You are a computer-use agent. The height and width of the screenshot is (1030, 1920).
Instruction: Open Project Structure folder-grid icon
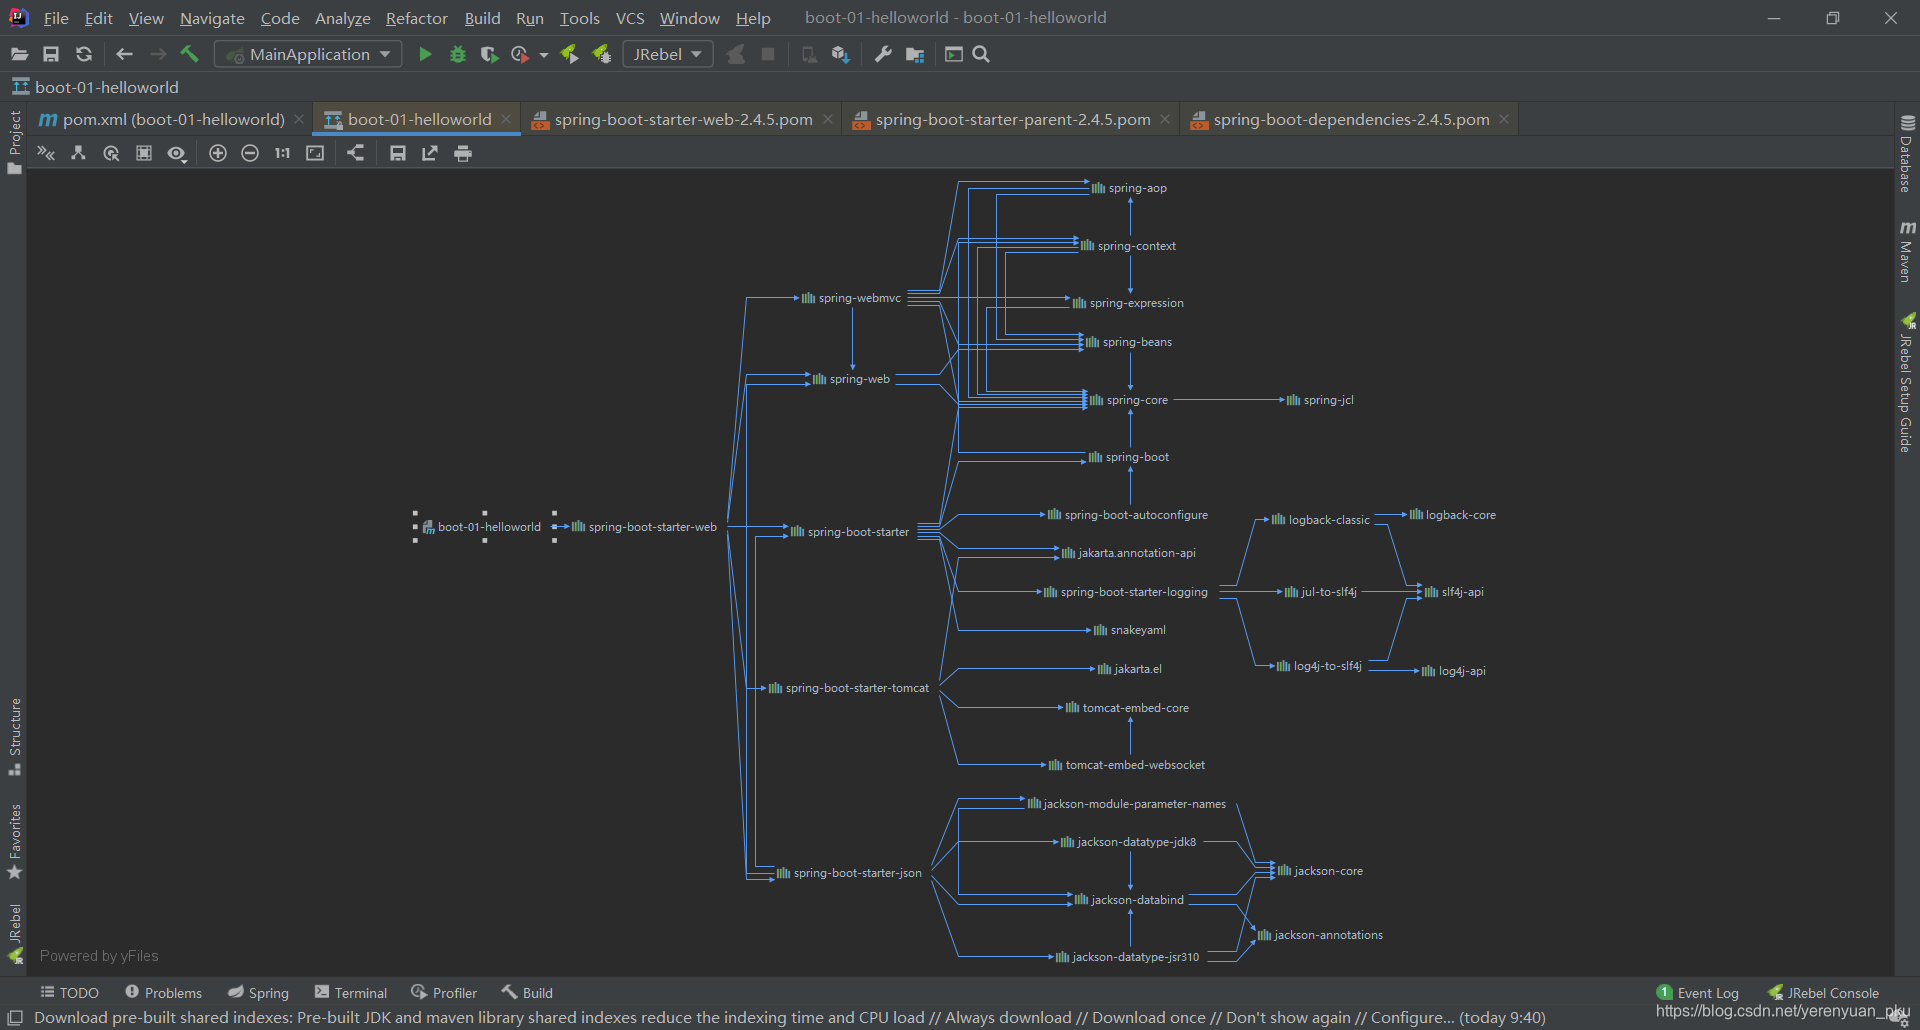[x=915, y=54]
